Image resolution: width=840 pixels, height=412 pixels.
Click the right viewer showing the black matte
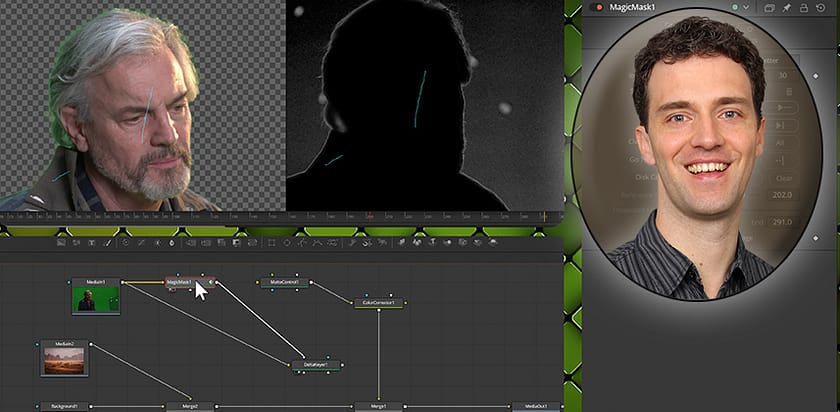[x=425, y=105]
